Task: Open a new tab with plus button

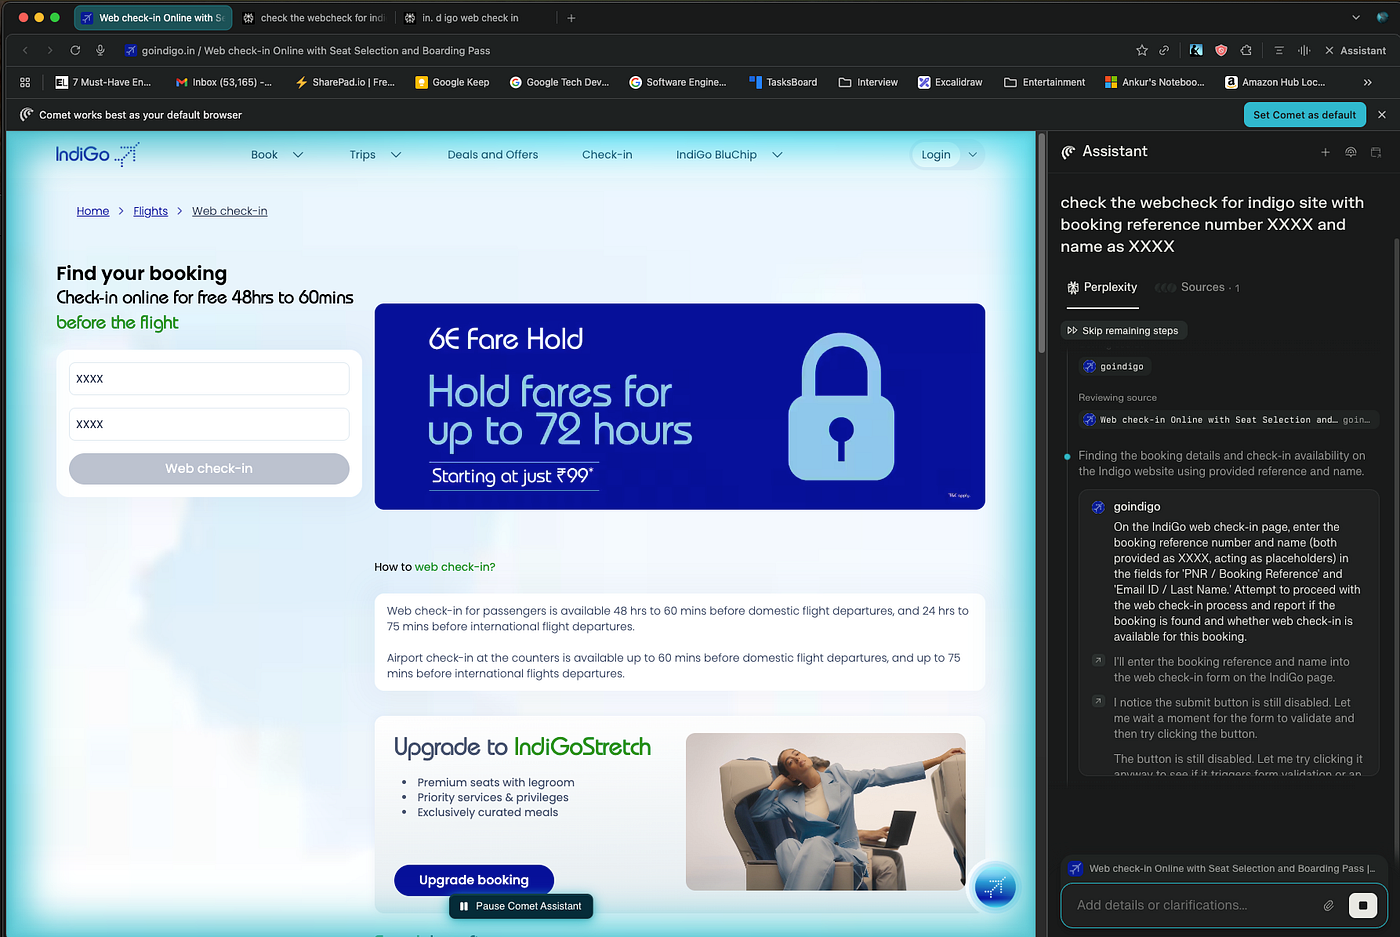Action: pyautogui.click(x=571, y=18)
